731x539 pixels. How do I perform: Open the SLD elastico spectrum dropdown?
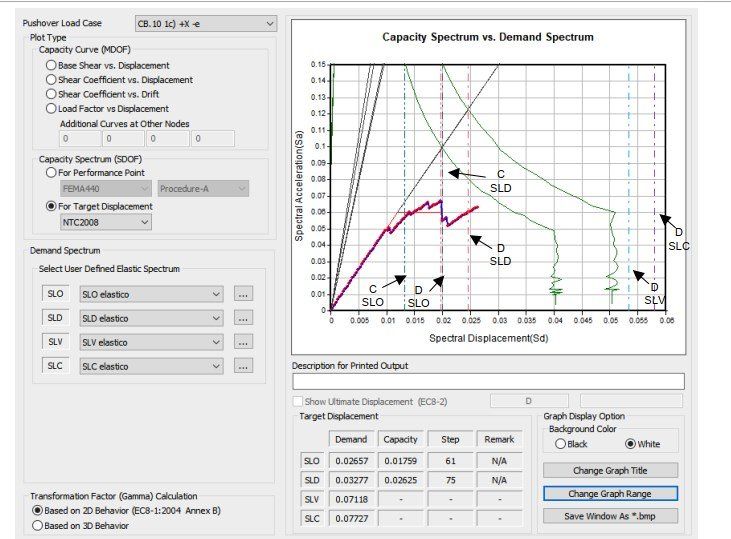click(x=151, y=318)
